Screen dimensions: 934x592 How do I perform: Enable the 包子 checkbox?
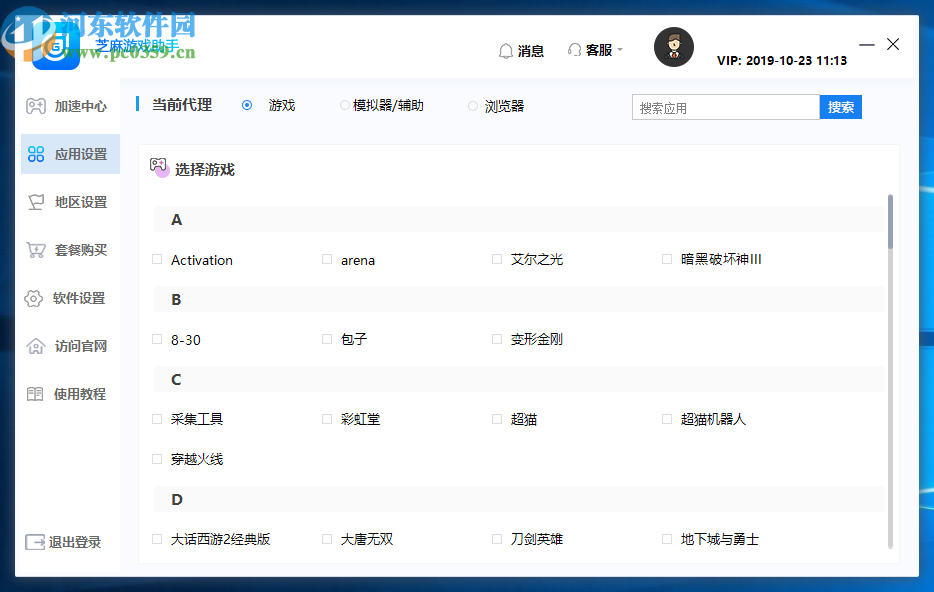pos(327,339)
